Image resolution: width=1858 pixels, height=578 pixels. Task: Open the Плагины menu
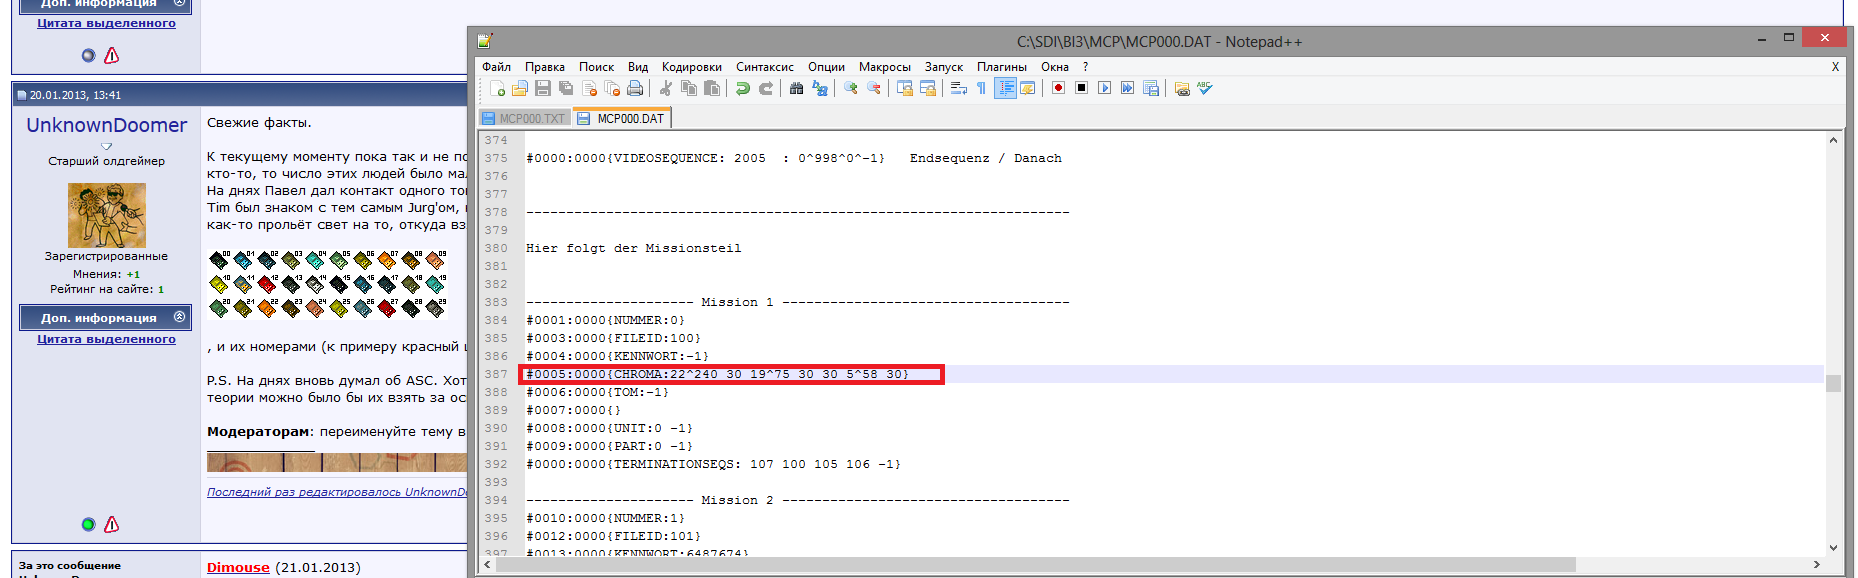1002,67
